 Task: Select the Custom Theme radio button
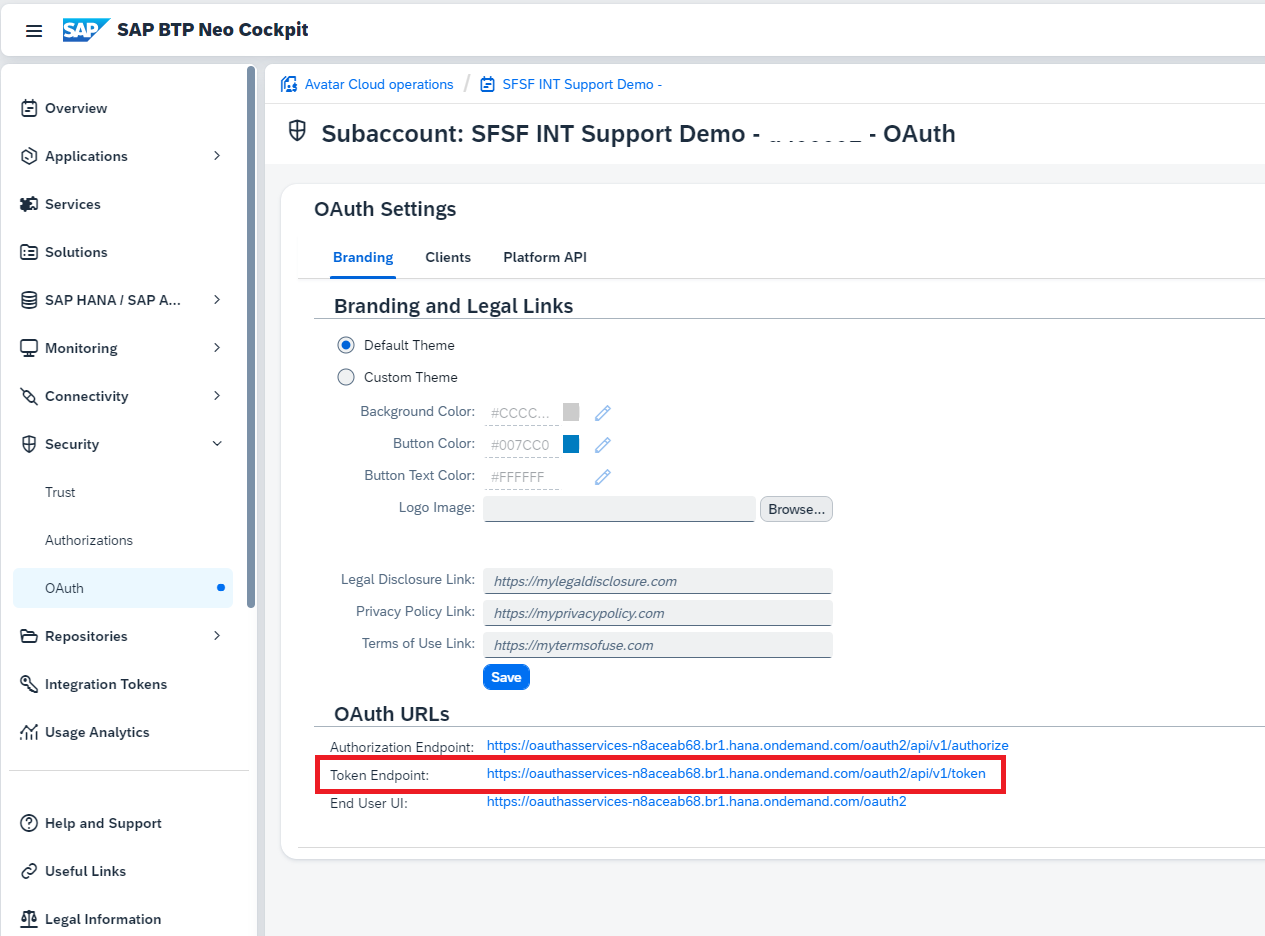[x=346, y=377]
